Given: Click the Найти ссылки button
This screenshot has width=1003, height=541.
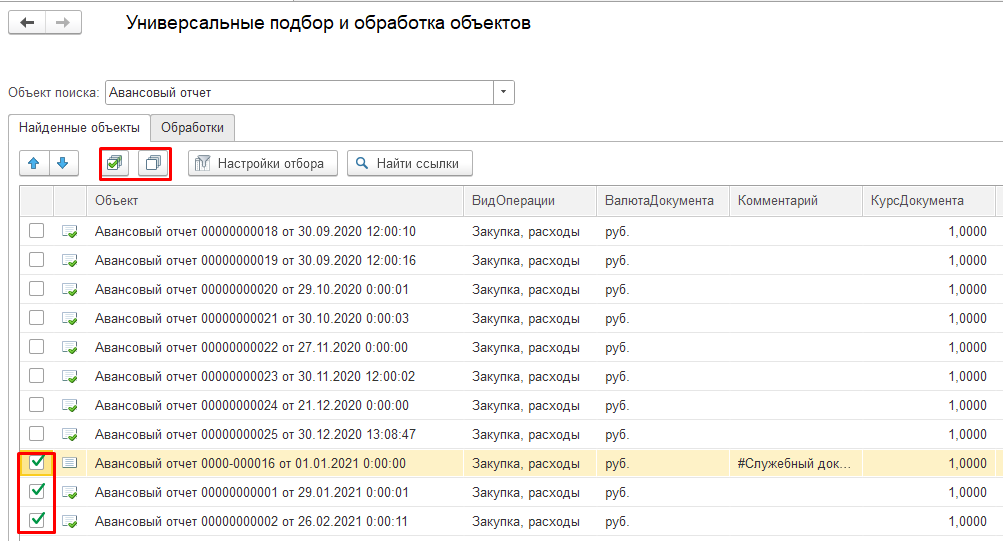Looking at the screenshot, I should point(410,163).
